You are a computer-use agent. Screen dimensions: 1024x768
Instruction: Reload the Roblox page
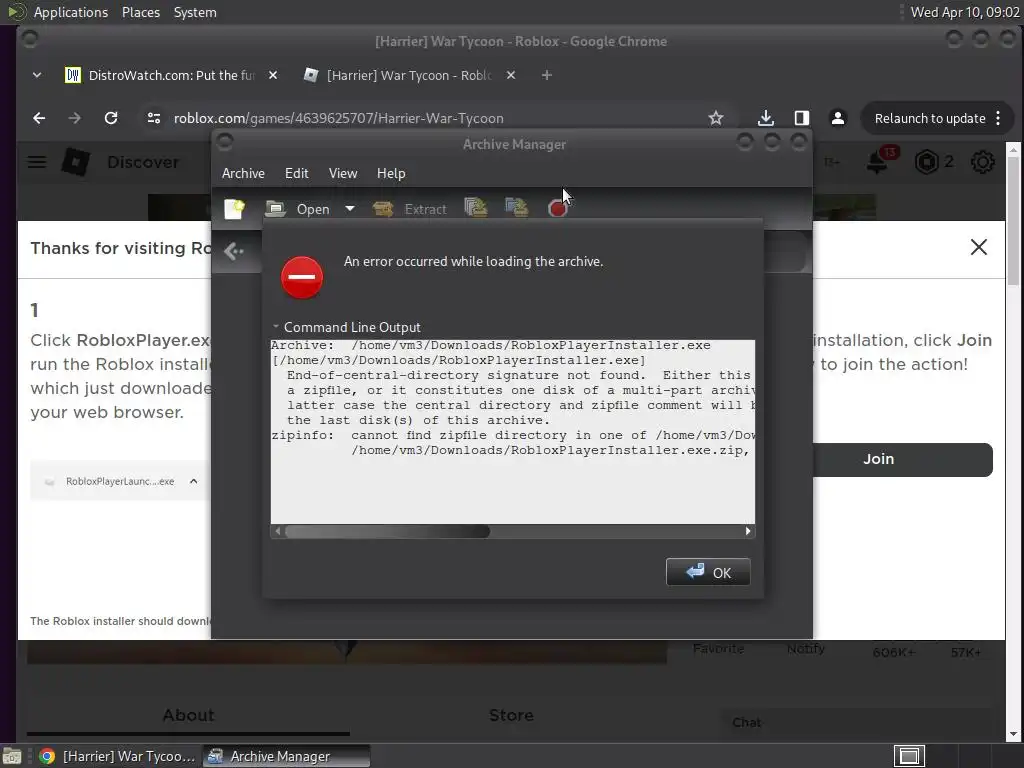[111, 118]
